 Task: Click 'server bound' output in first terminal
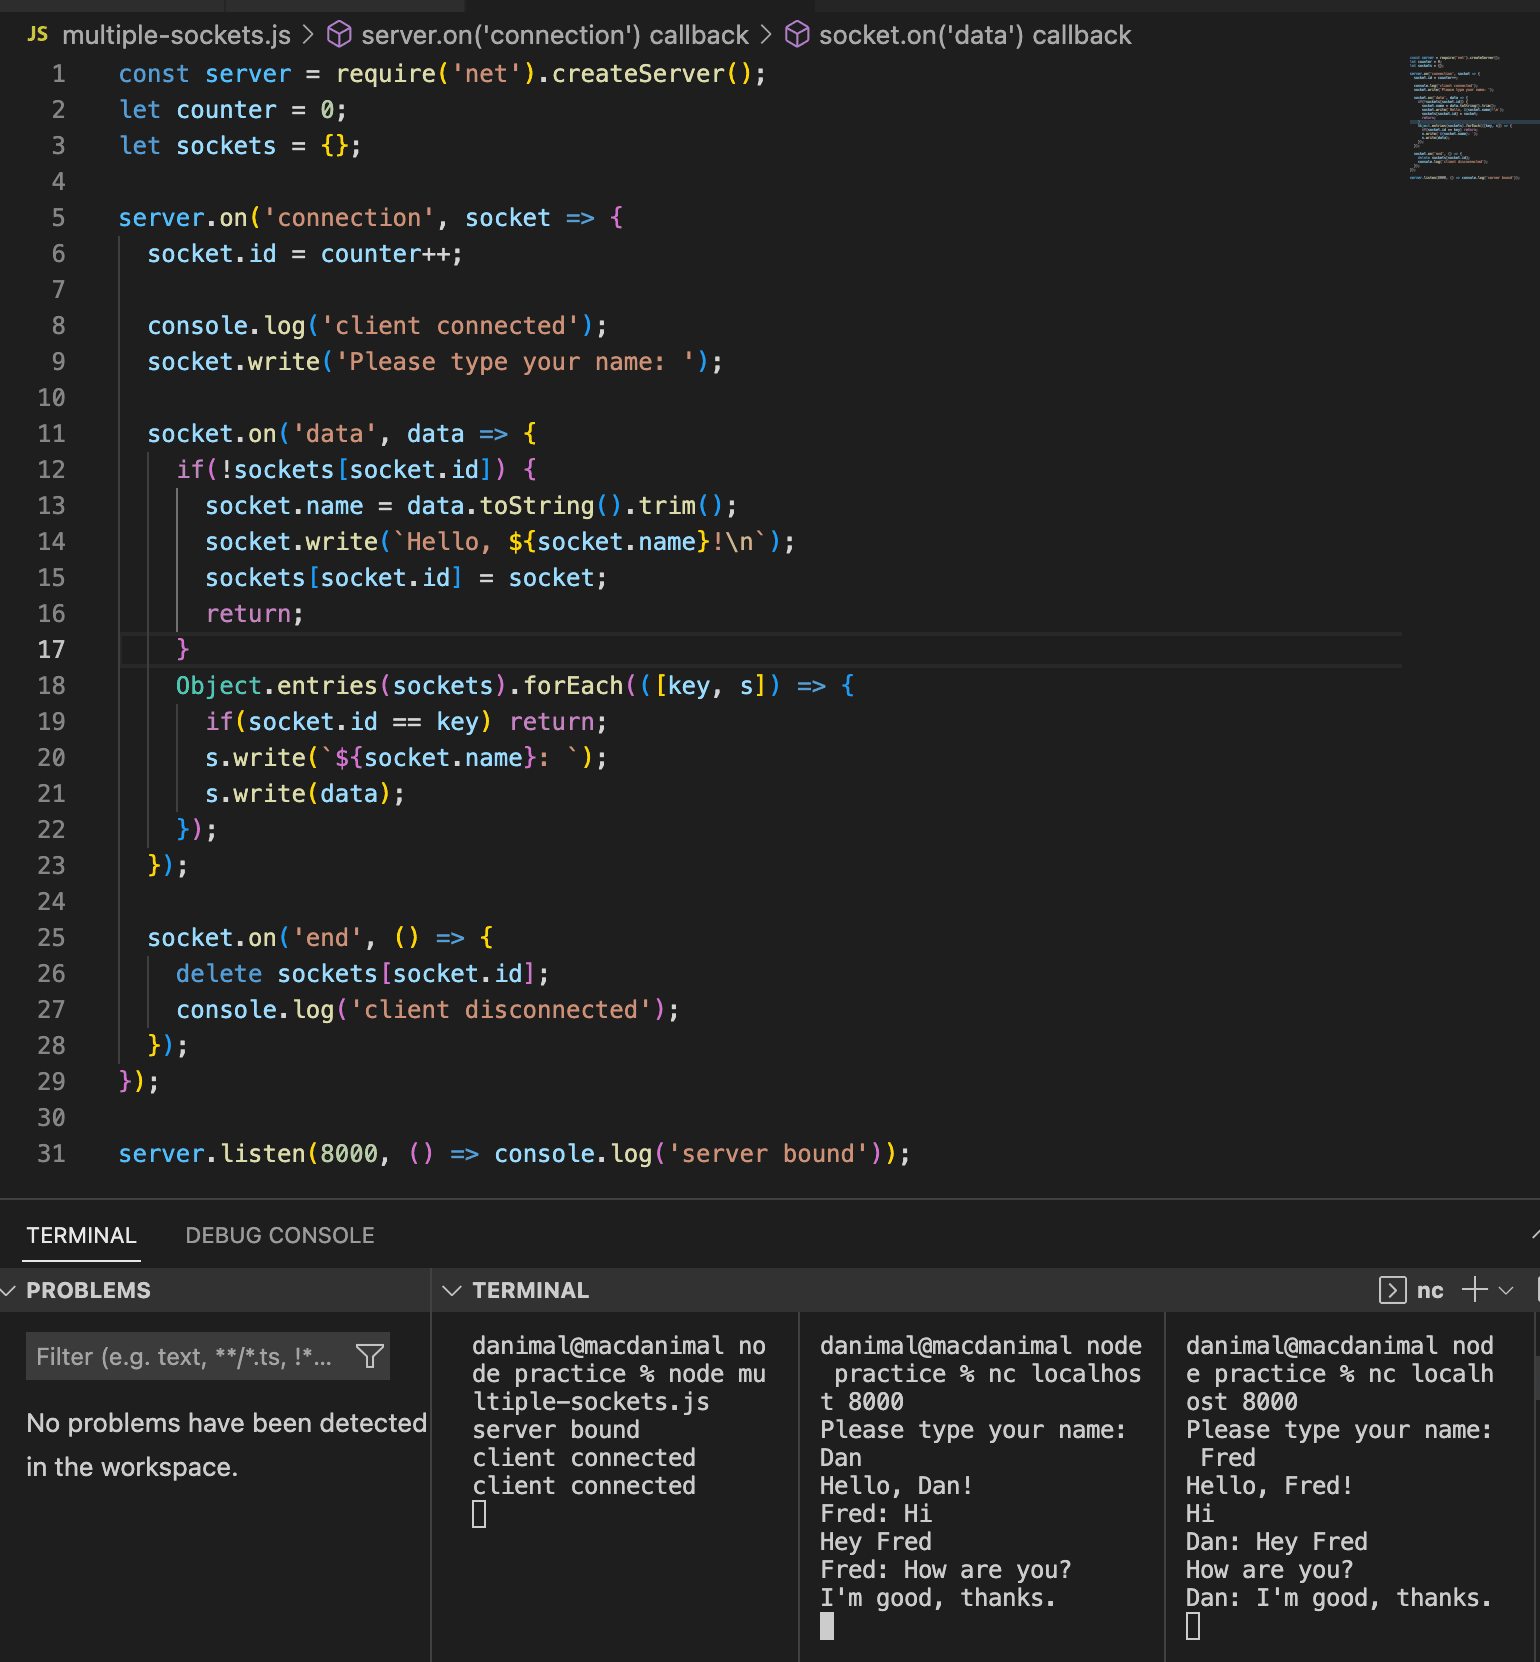tap(556, 1430)
